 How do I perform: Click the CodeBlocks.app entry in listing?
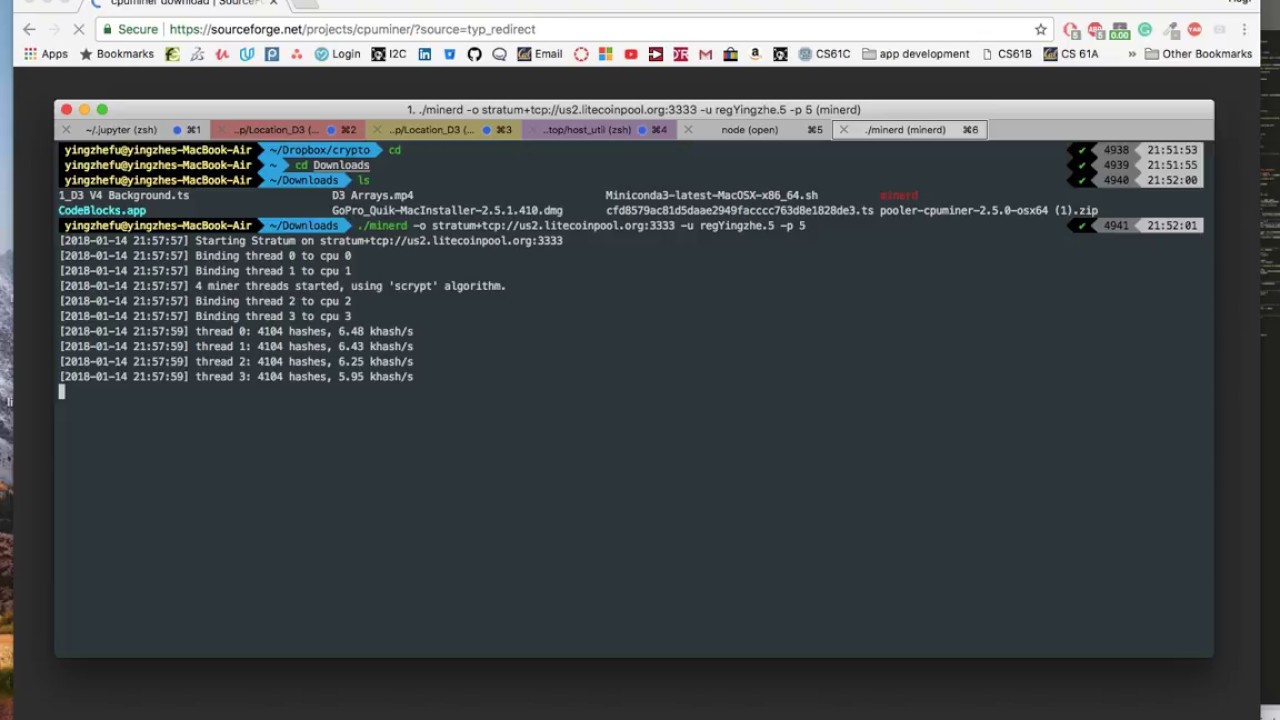pos(102,211)
